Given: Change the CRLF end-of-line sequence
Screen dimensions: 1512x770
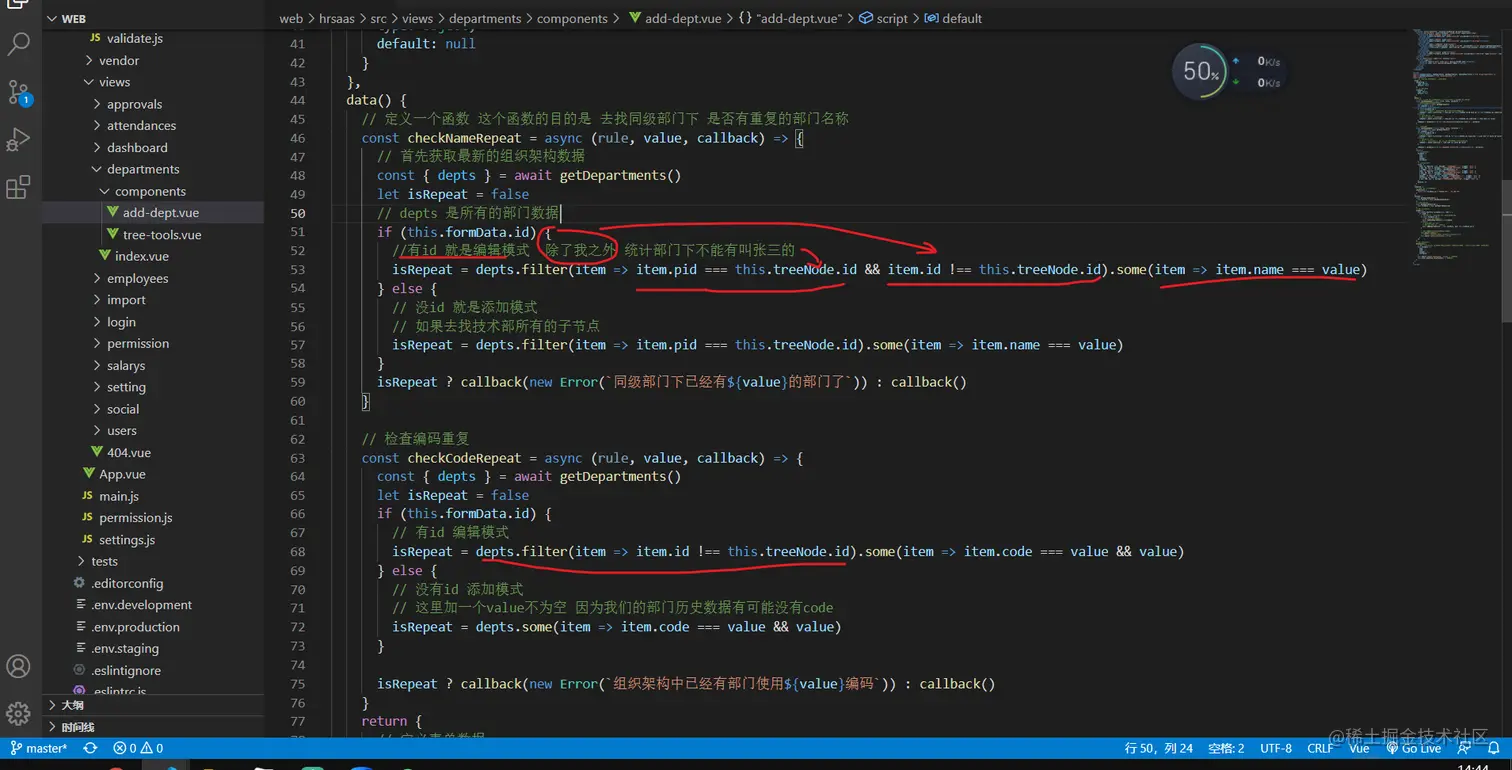Looking at the screenshot, I should (1320, 748).
